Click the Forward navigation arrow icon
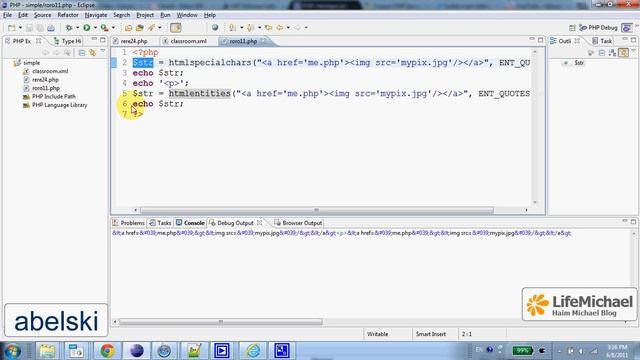 (x=297, y=28)
